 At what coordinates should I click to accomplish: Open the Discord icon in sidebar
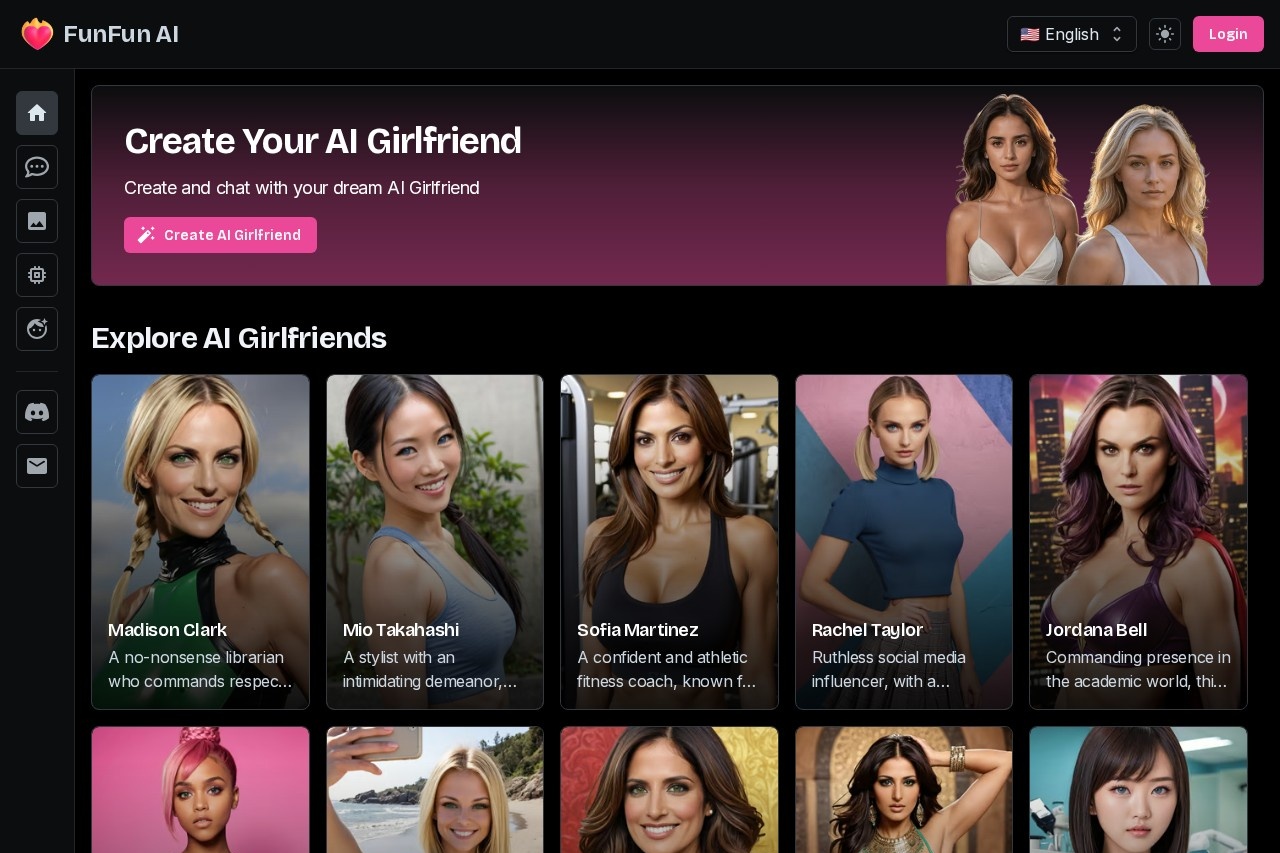click(x=37, y=412)
